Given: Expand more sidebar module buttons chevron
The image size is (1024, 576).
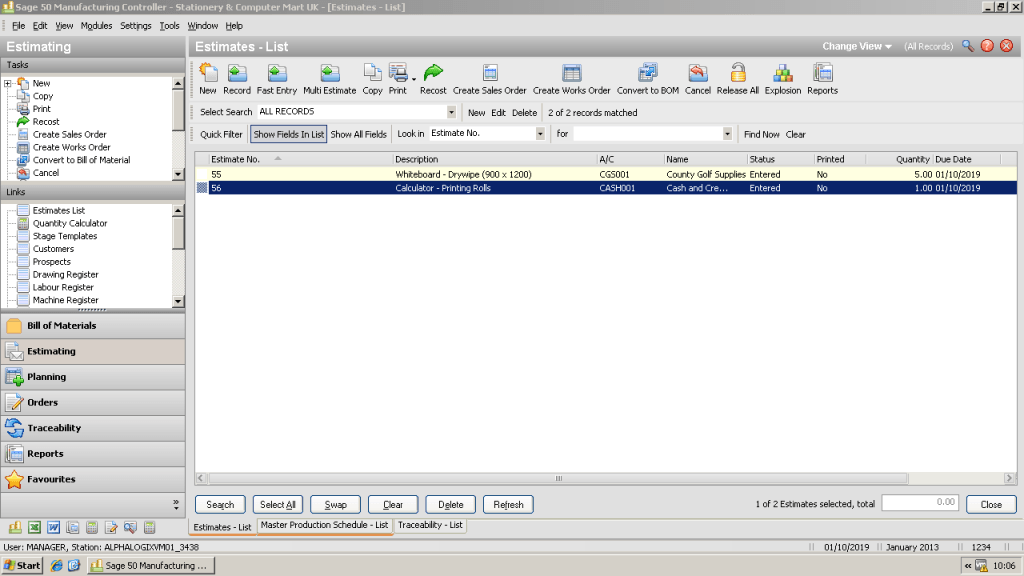Looking at the screenshot, I should click(176, 505).
